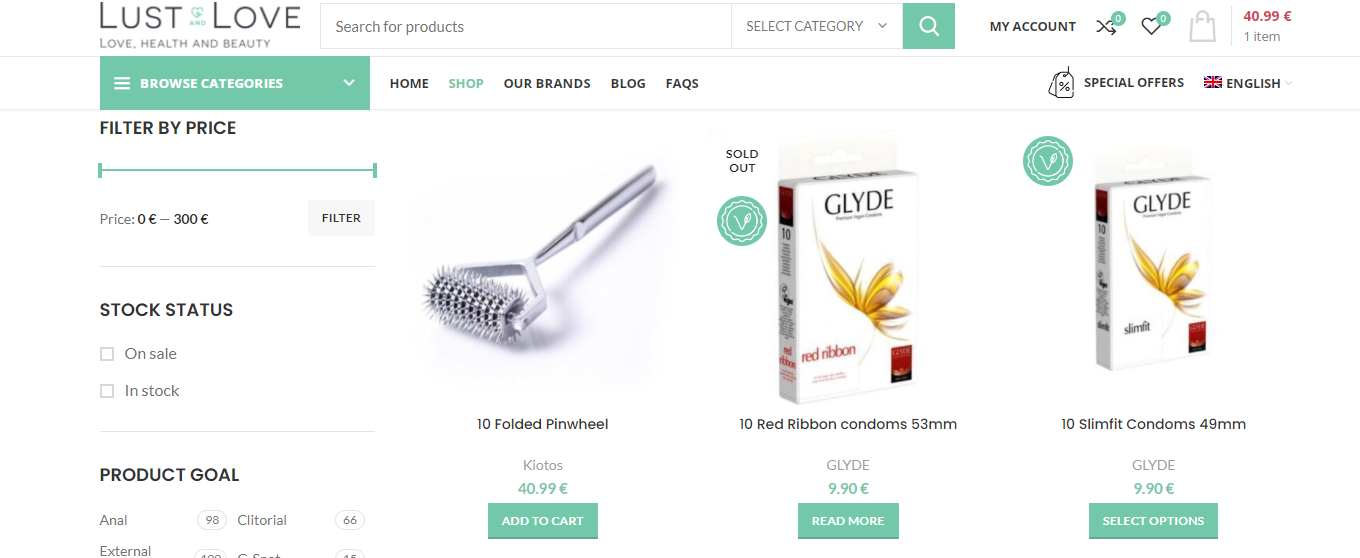1360x558 pixels.
Task: Click the magnifying glass search button
Action: click(928, 26)
